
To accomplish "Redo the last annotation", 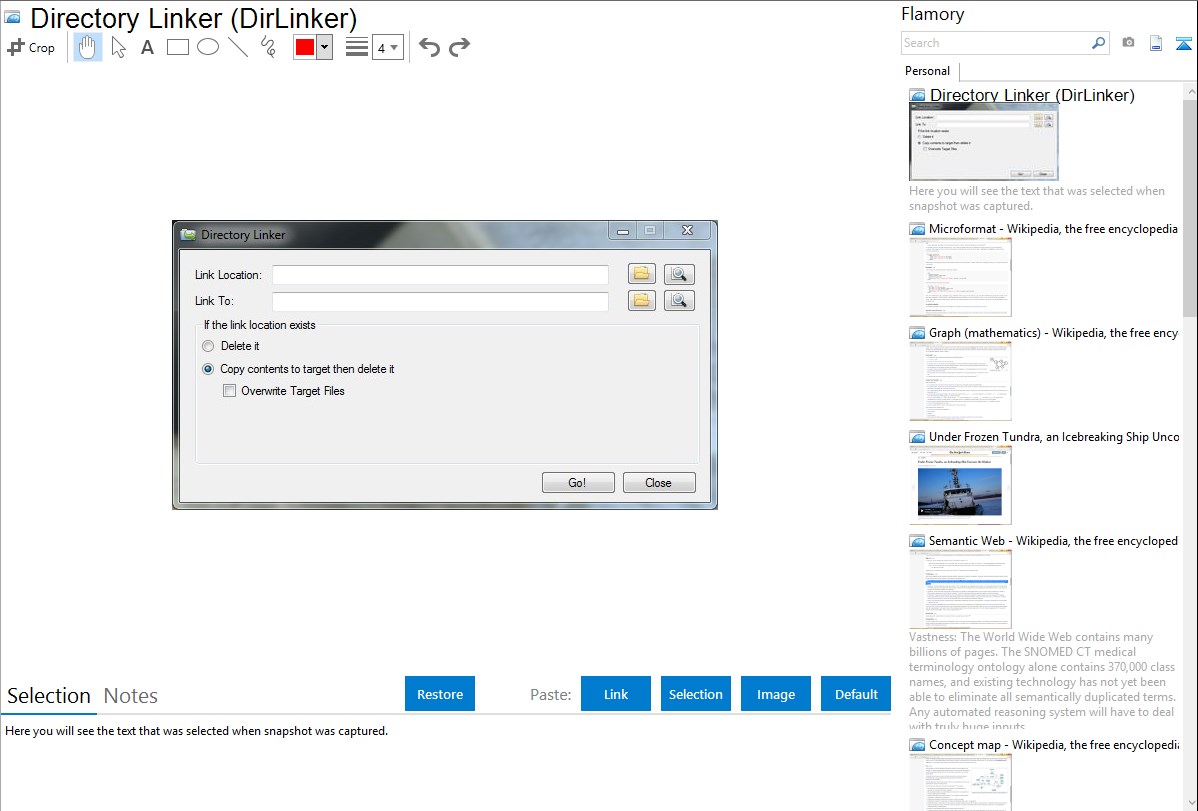I will [x=459, y=47].
